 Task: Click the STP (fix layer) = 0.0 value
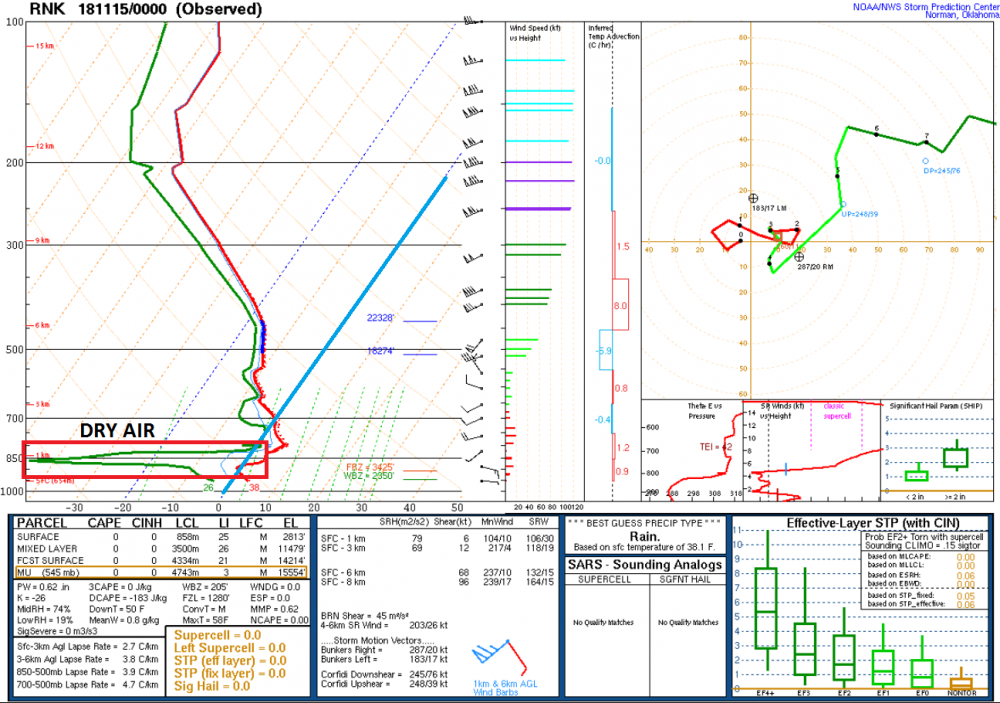[x=230, y=674]
